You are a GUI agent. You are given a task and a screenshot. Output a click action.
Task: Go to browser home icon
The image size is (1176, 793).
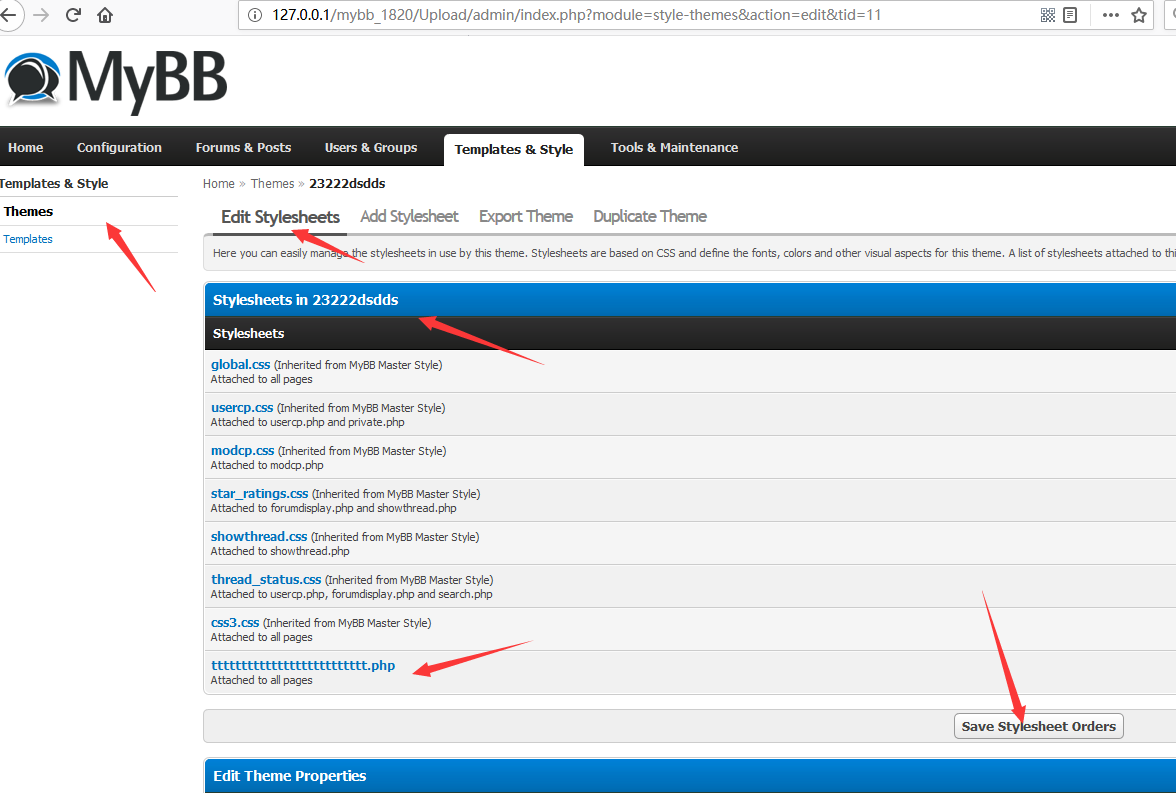[x=105, y=15]
